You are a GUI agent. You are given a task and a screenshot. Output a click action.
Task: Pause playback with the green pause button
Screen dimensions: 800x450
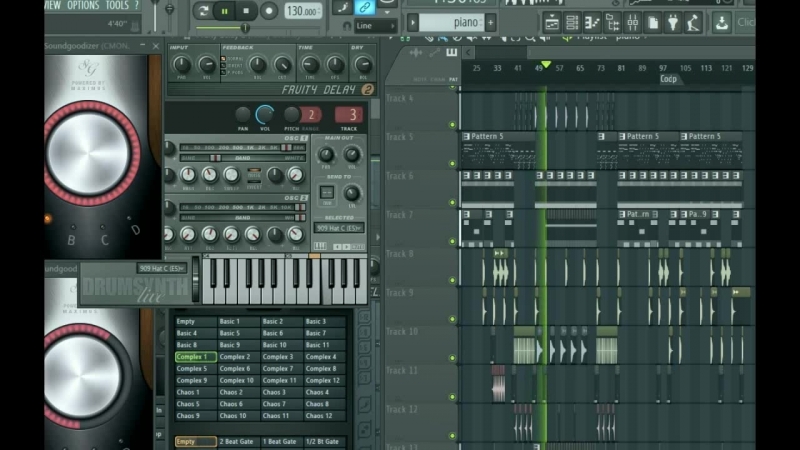click(224, 11)
